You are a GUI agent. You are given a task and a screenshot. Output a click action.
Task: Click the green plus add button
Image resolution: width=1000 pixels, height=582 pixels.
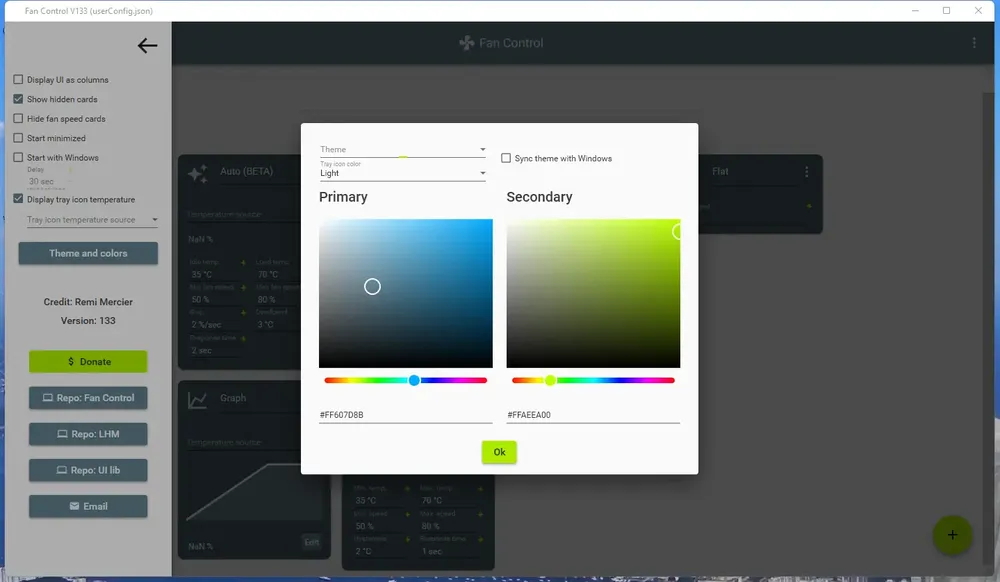[x=952, y=535]
